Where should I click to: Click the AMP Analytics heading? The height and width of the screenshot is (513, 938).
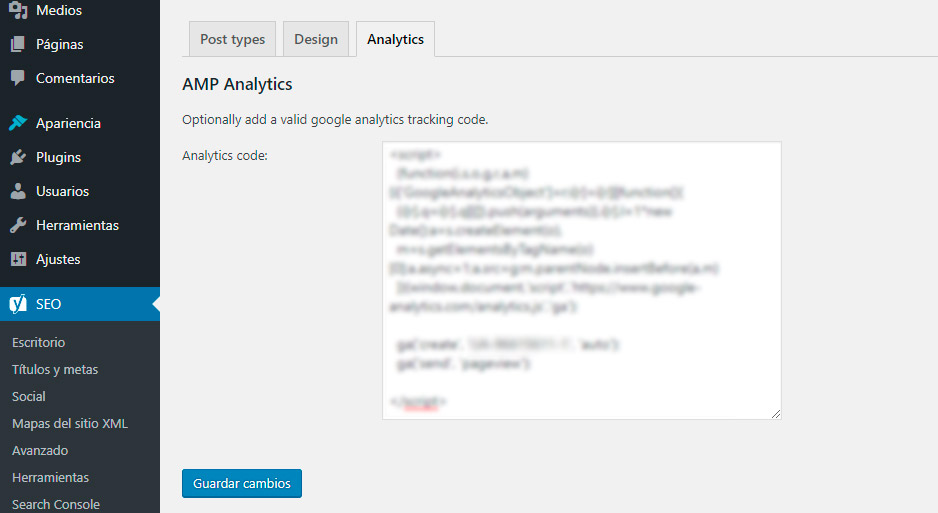[x=237, y=84]
